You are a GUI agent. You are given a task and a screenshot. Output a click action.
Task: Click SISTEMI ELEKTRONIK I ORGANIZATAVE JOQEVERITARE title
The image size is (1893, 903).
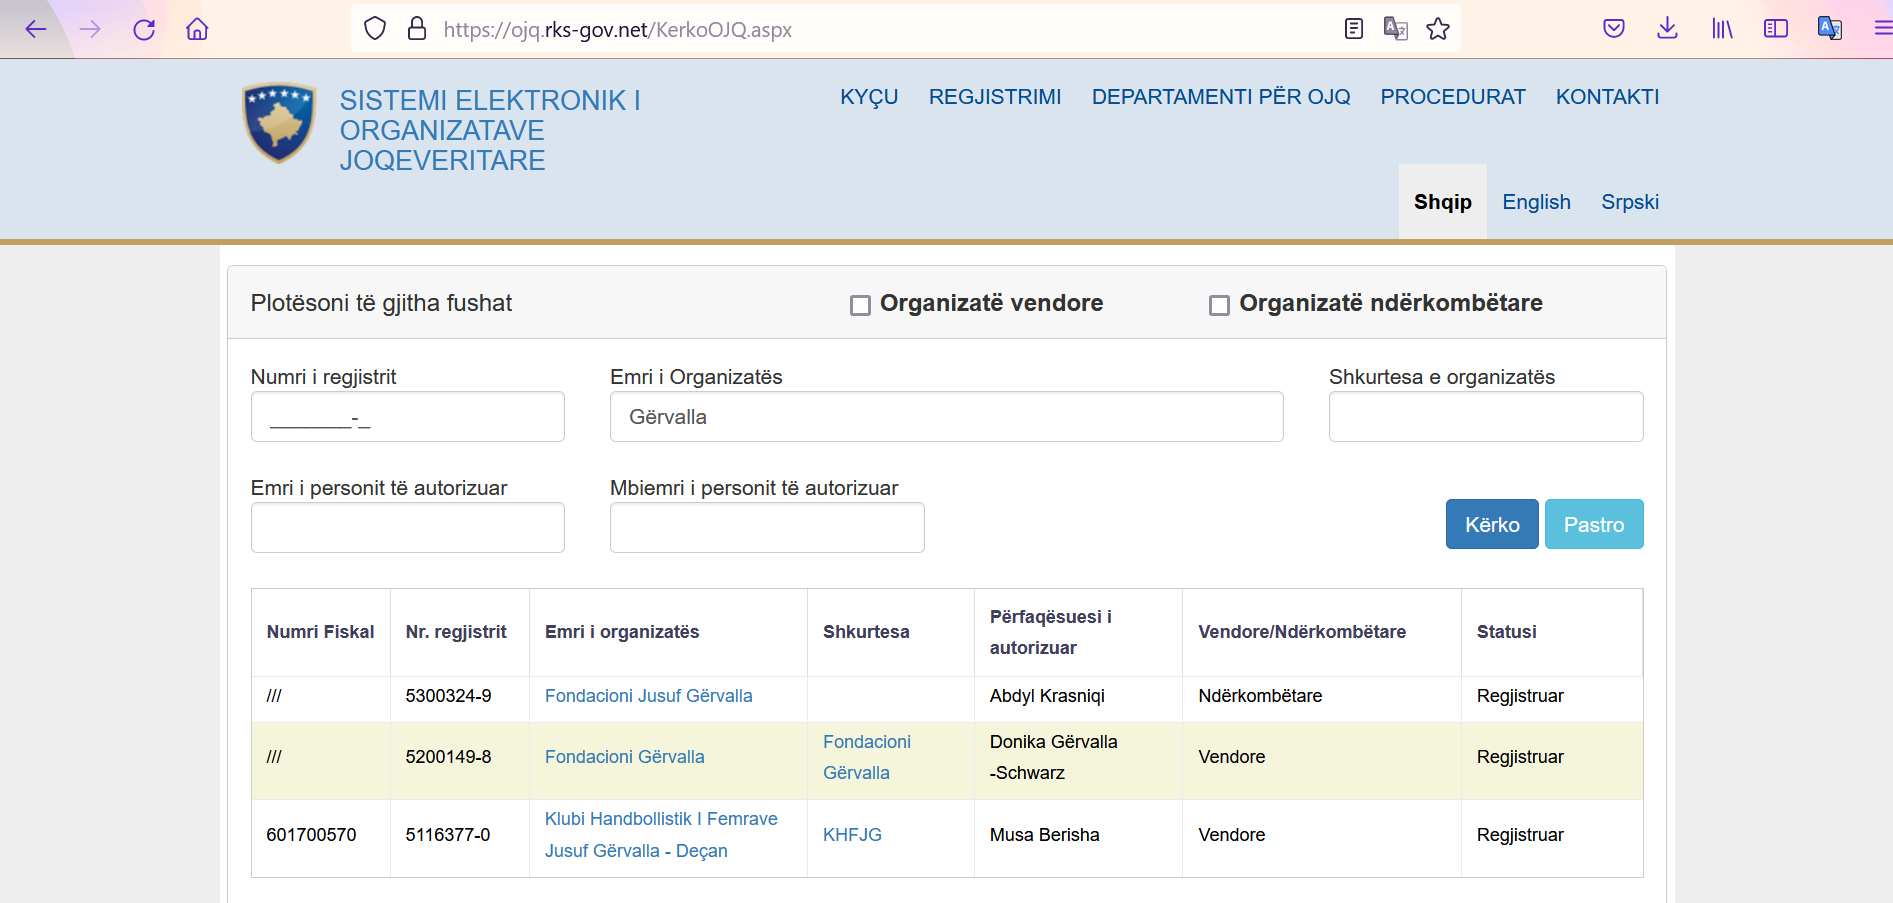pyautogui.click(x=490, y=130)
